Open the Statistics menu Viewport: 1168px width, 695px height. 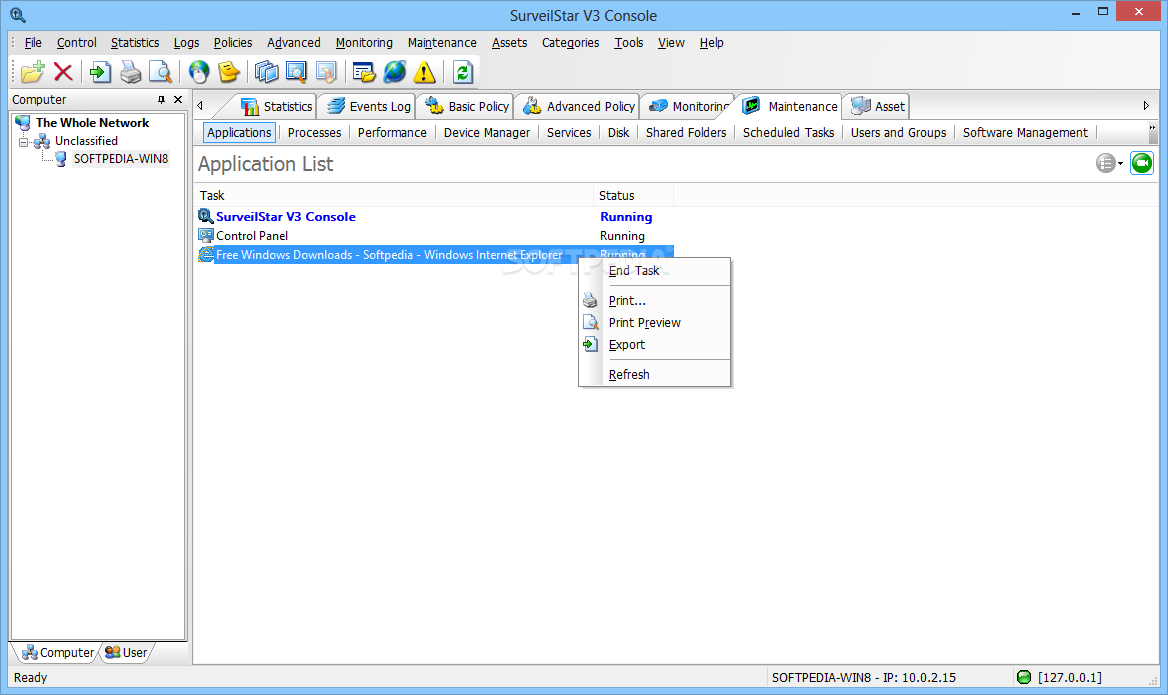coord(135,42)
